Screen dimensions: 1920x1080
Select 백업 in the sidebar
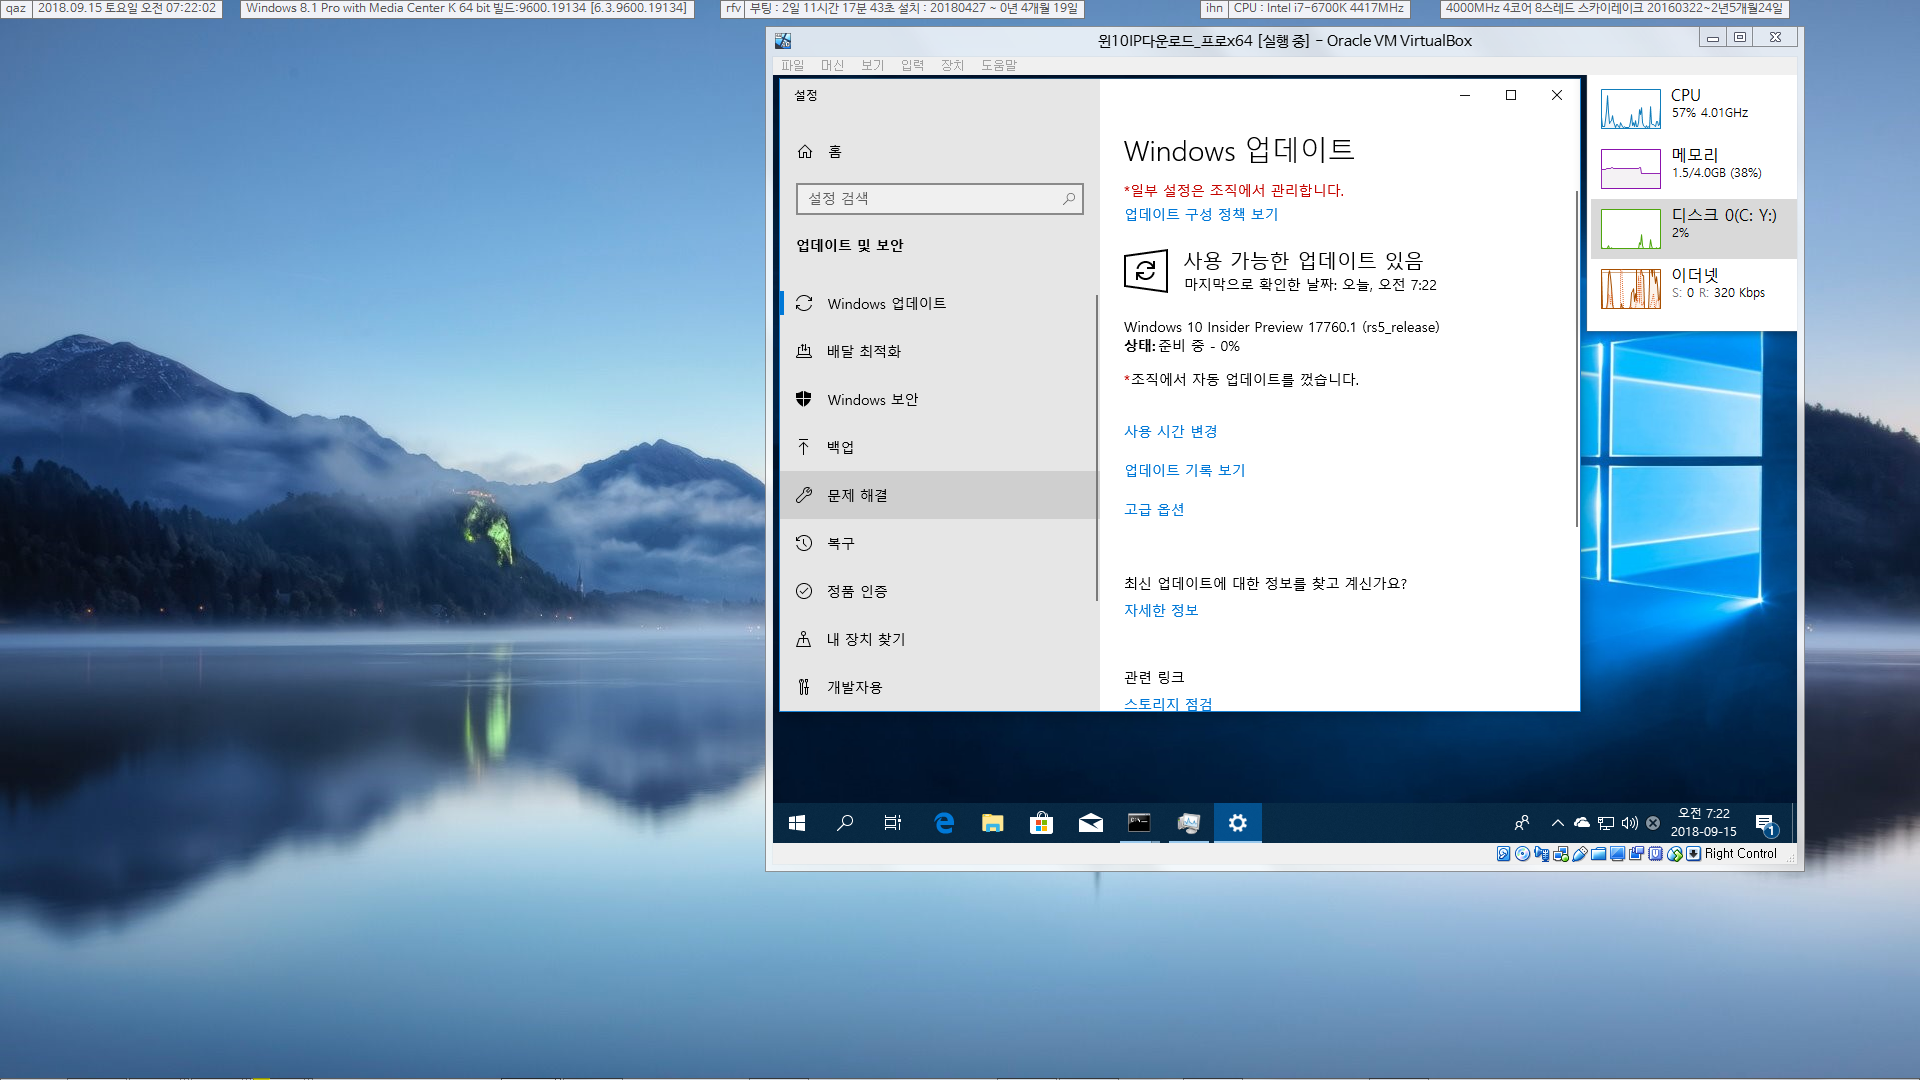[938, 447]
